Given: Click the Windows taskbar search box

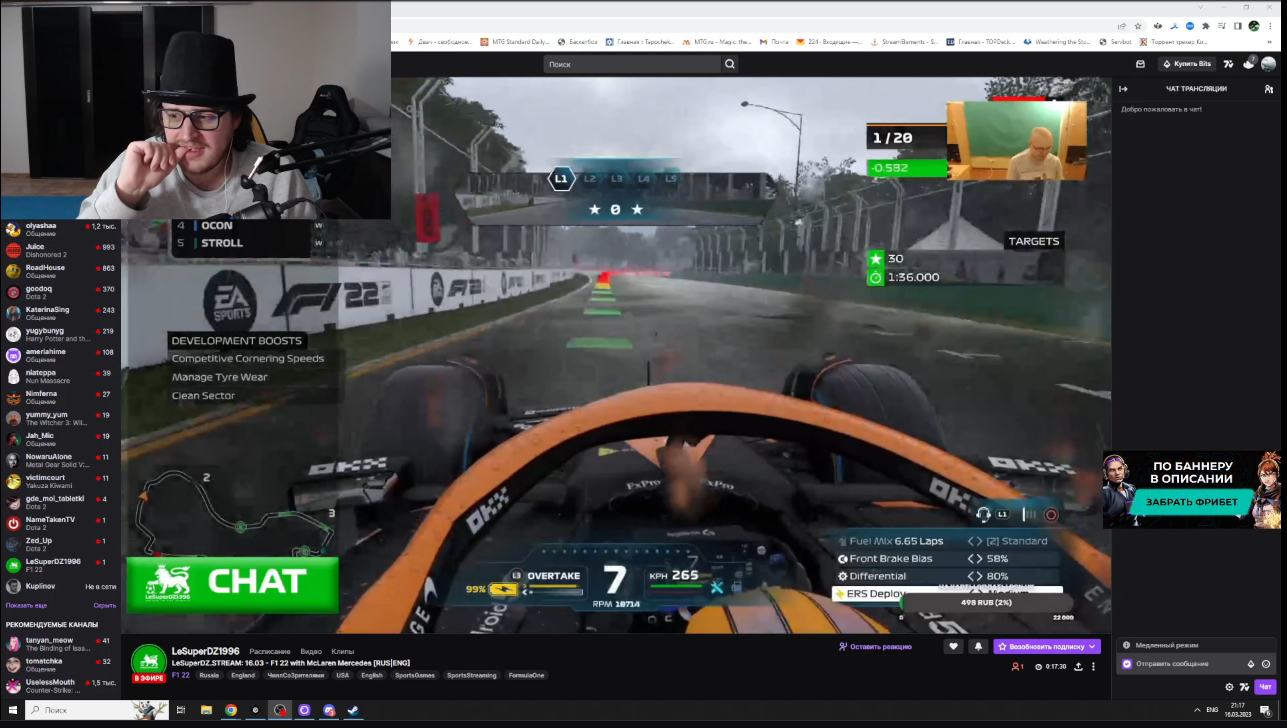Looking at the screenshot, I should click(97, 710).
